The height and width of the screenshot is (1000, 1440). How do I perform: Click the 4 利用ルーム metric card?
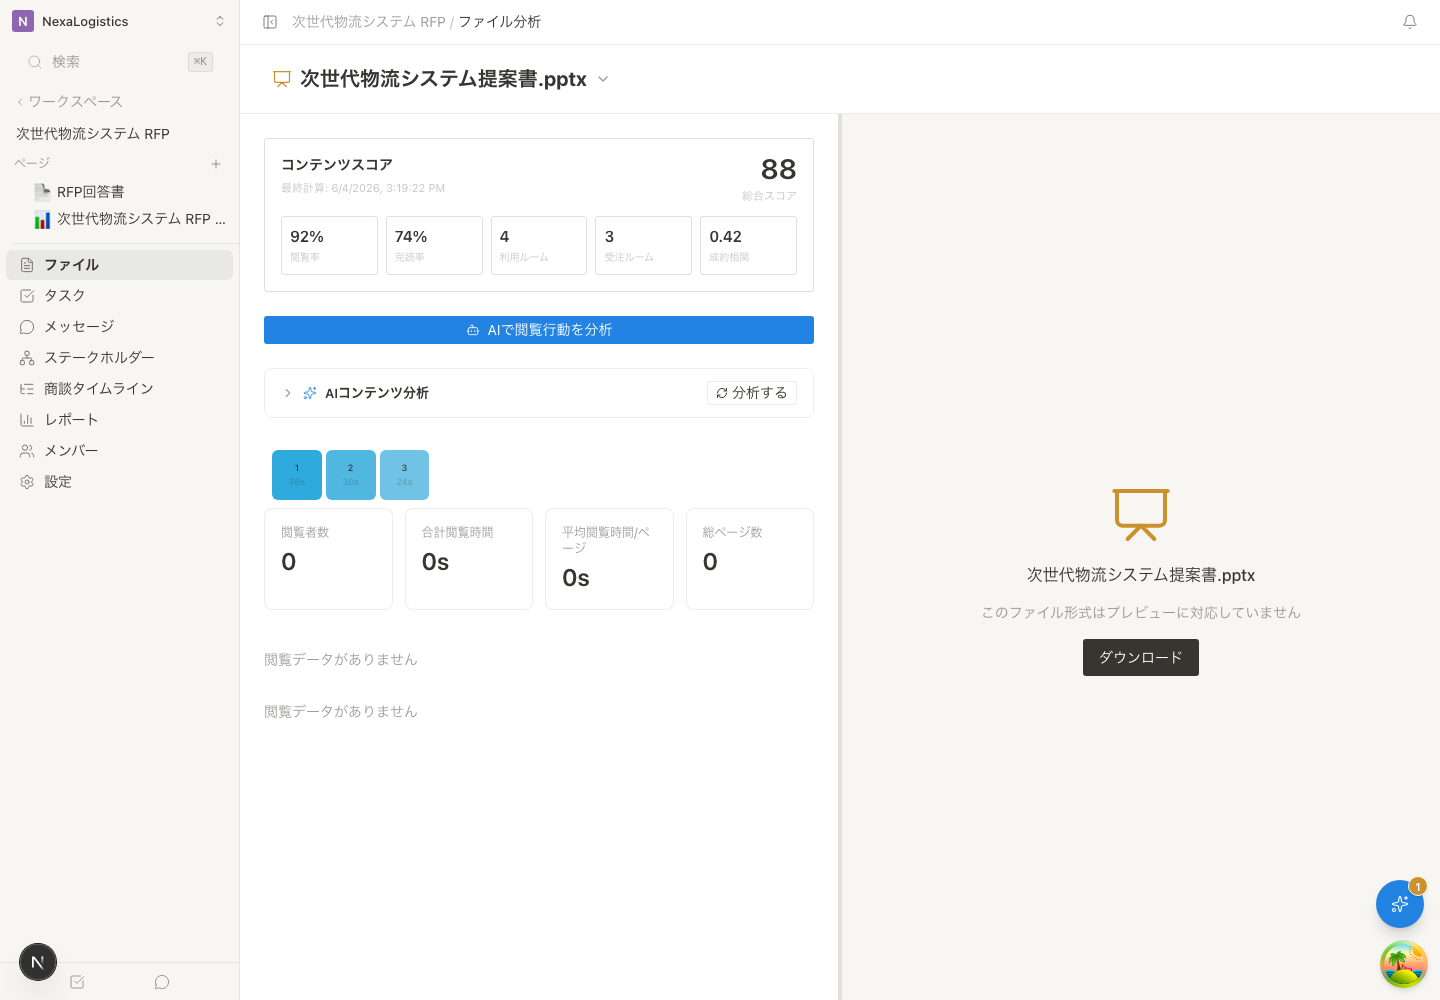click(x=539, y=245)
